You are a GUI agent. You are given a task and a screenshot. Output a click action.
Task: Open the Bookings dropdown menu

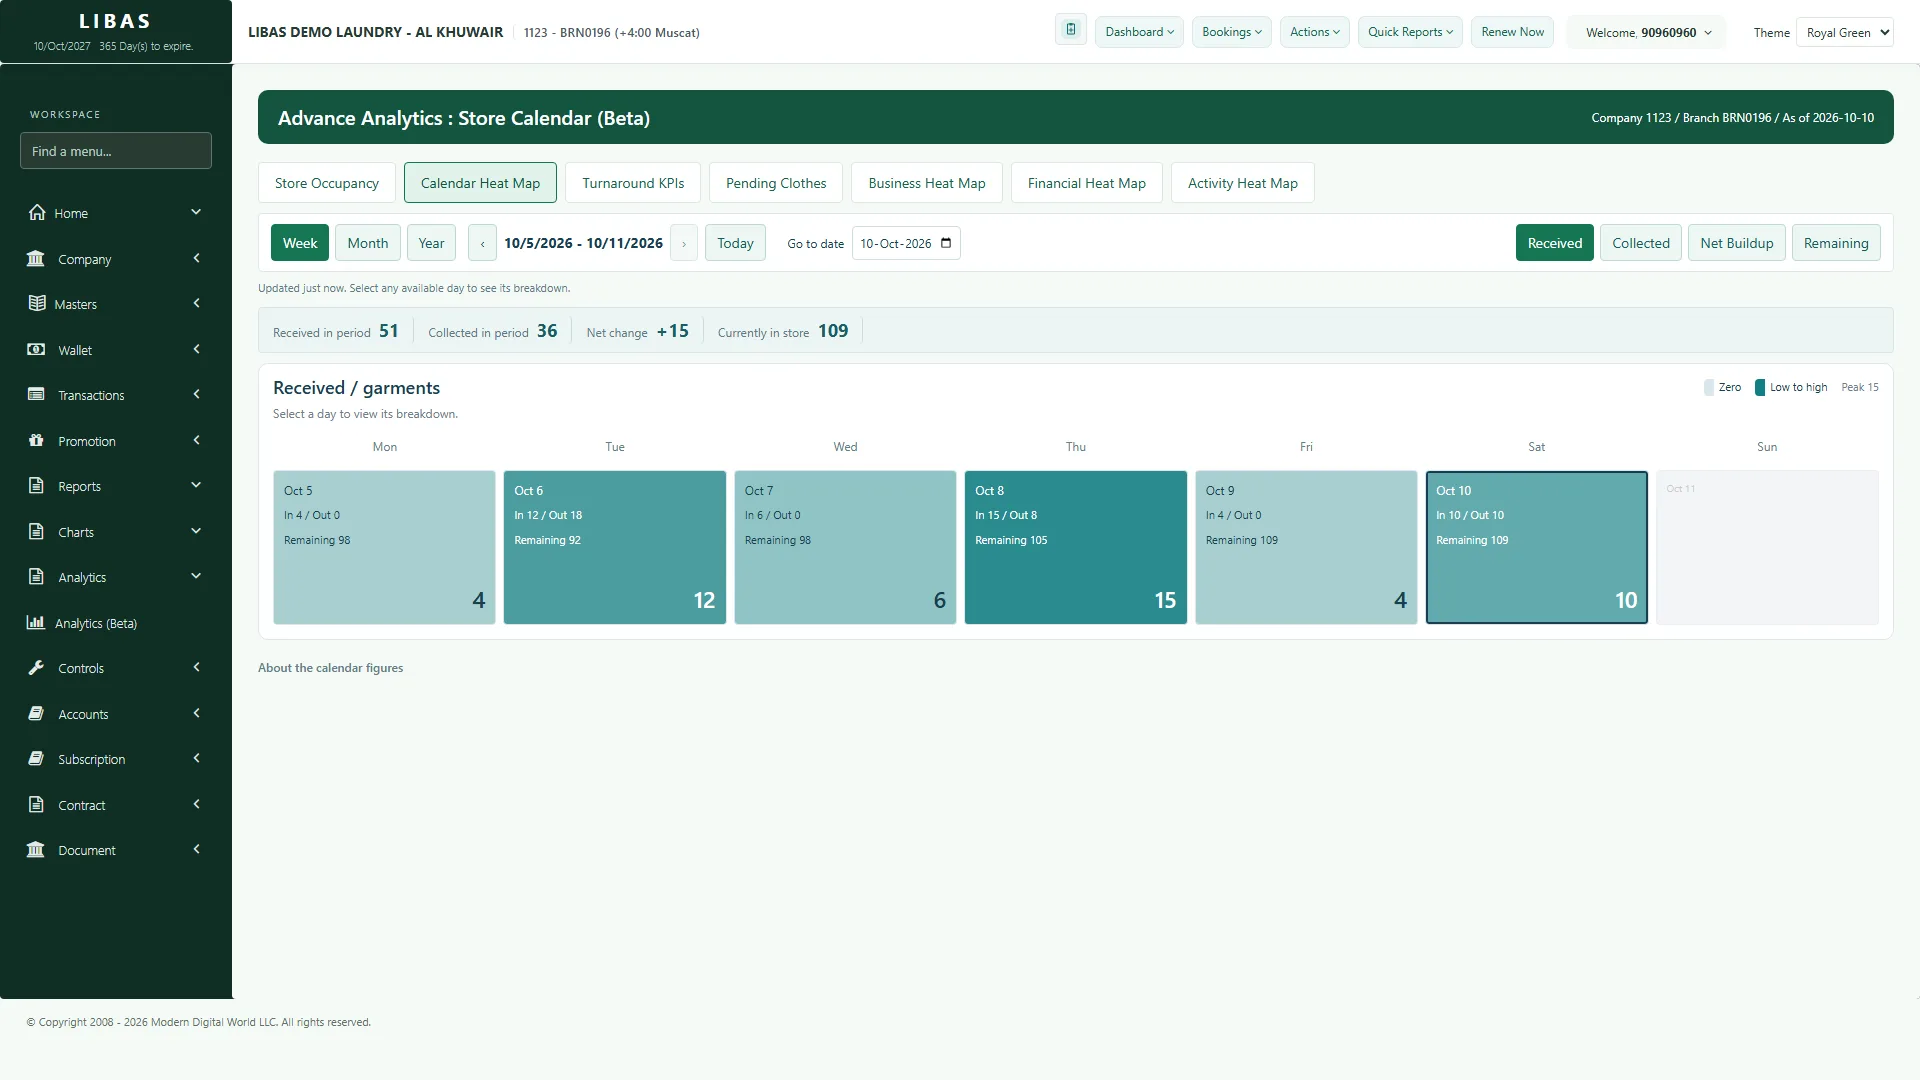(1232, 32)
